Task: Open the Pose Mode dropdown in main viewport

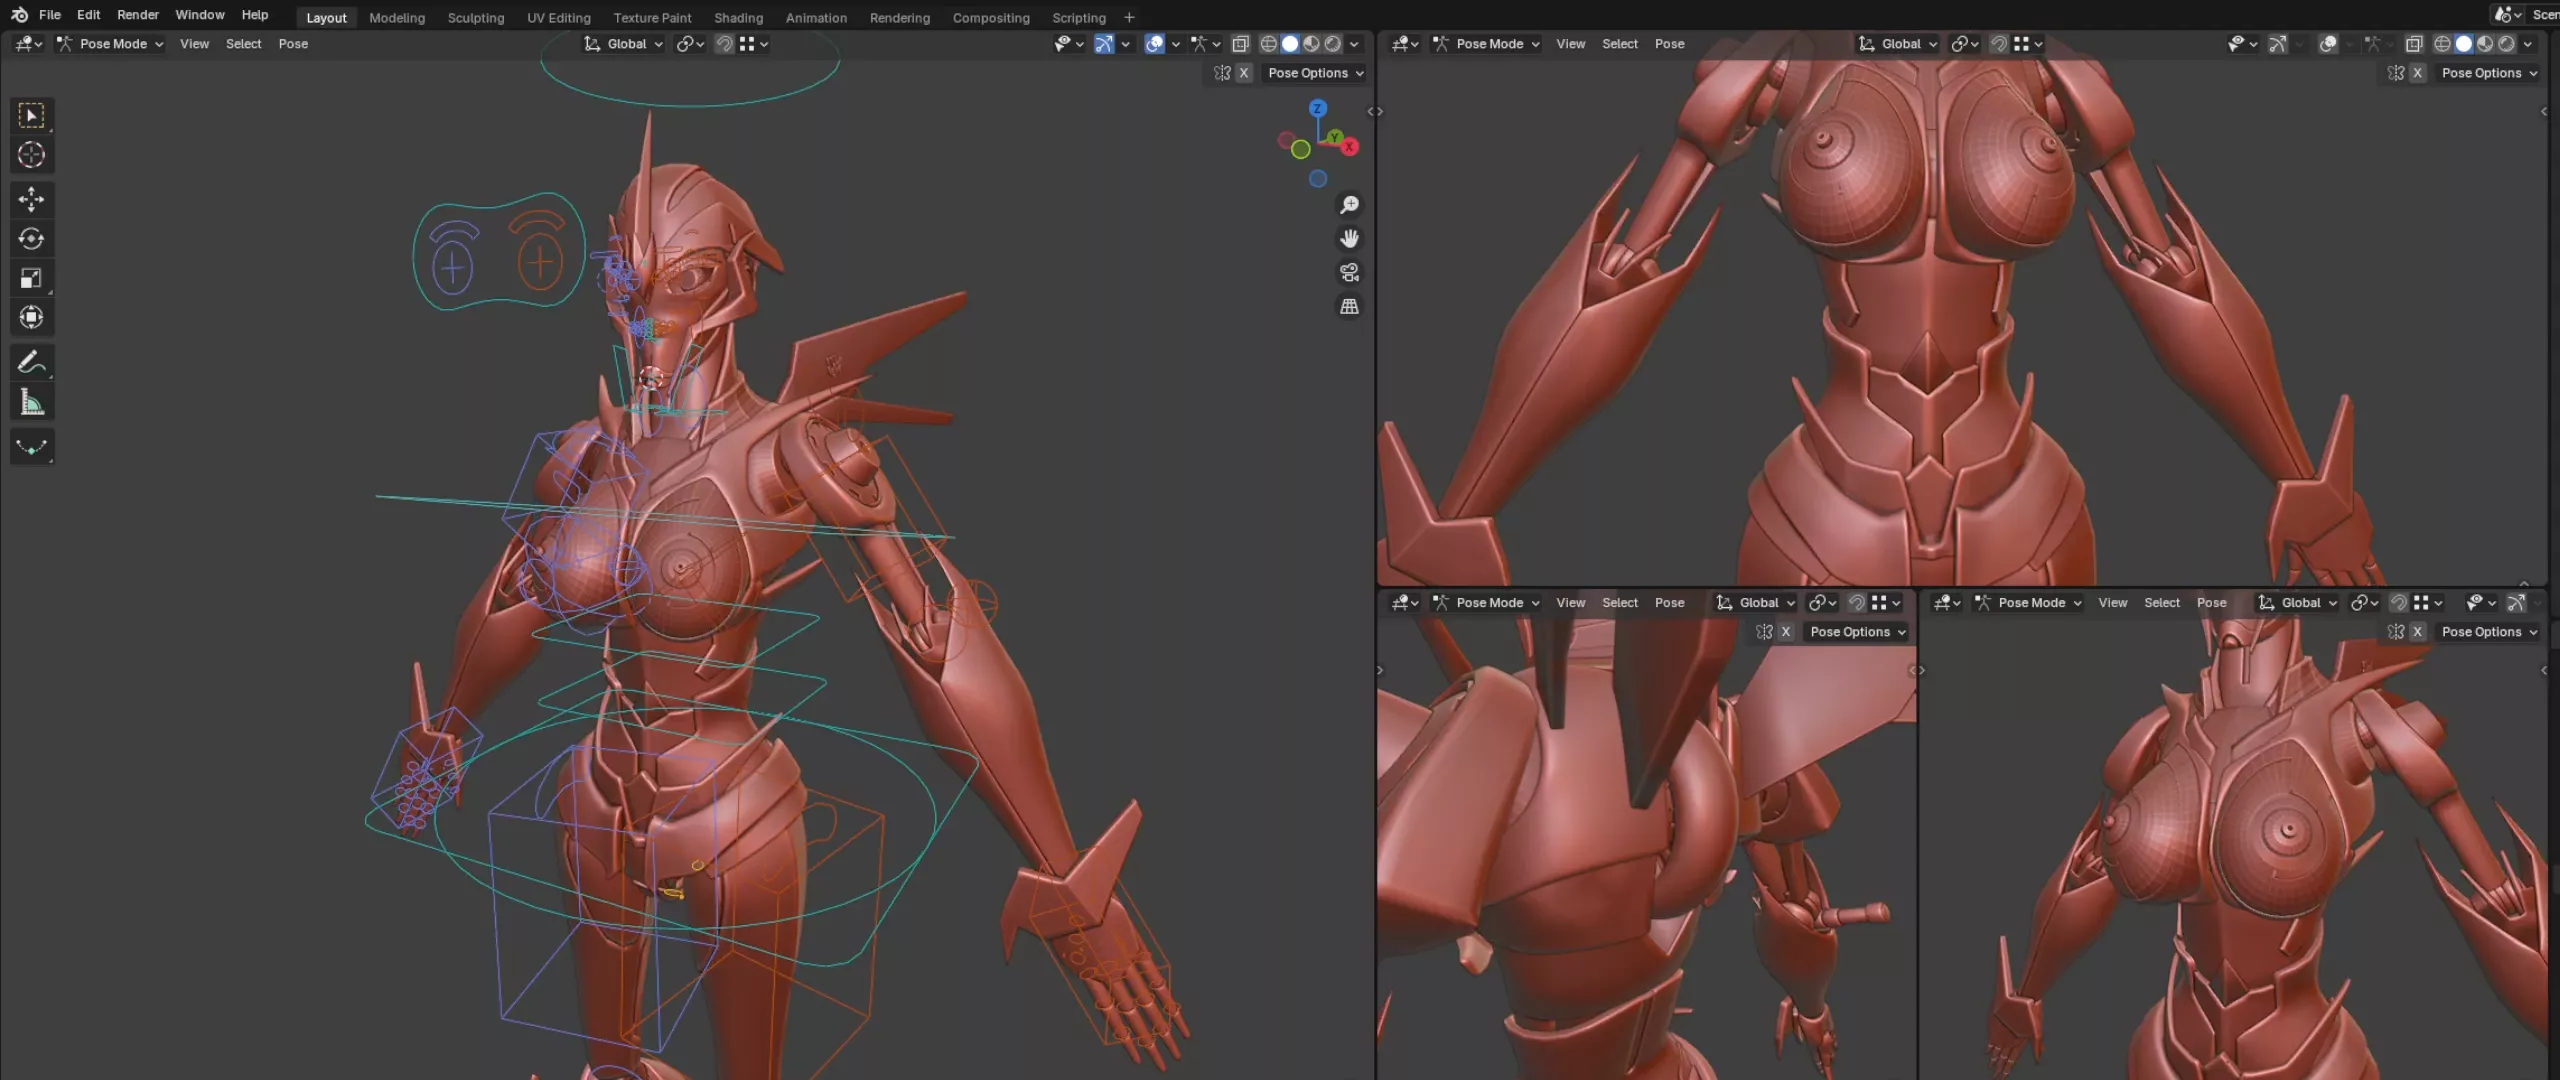Action: coord(110,44)
